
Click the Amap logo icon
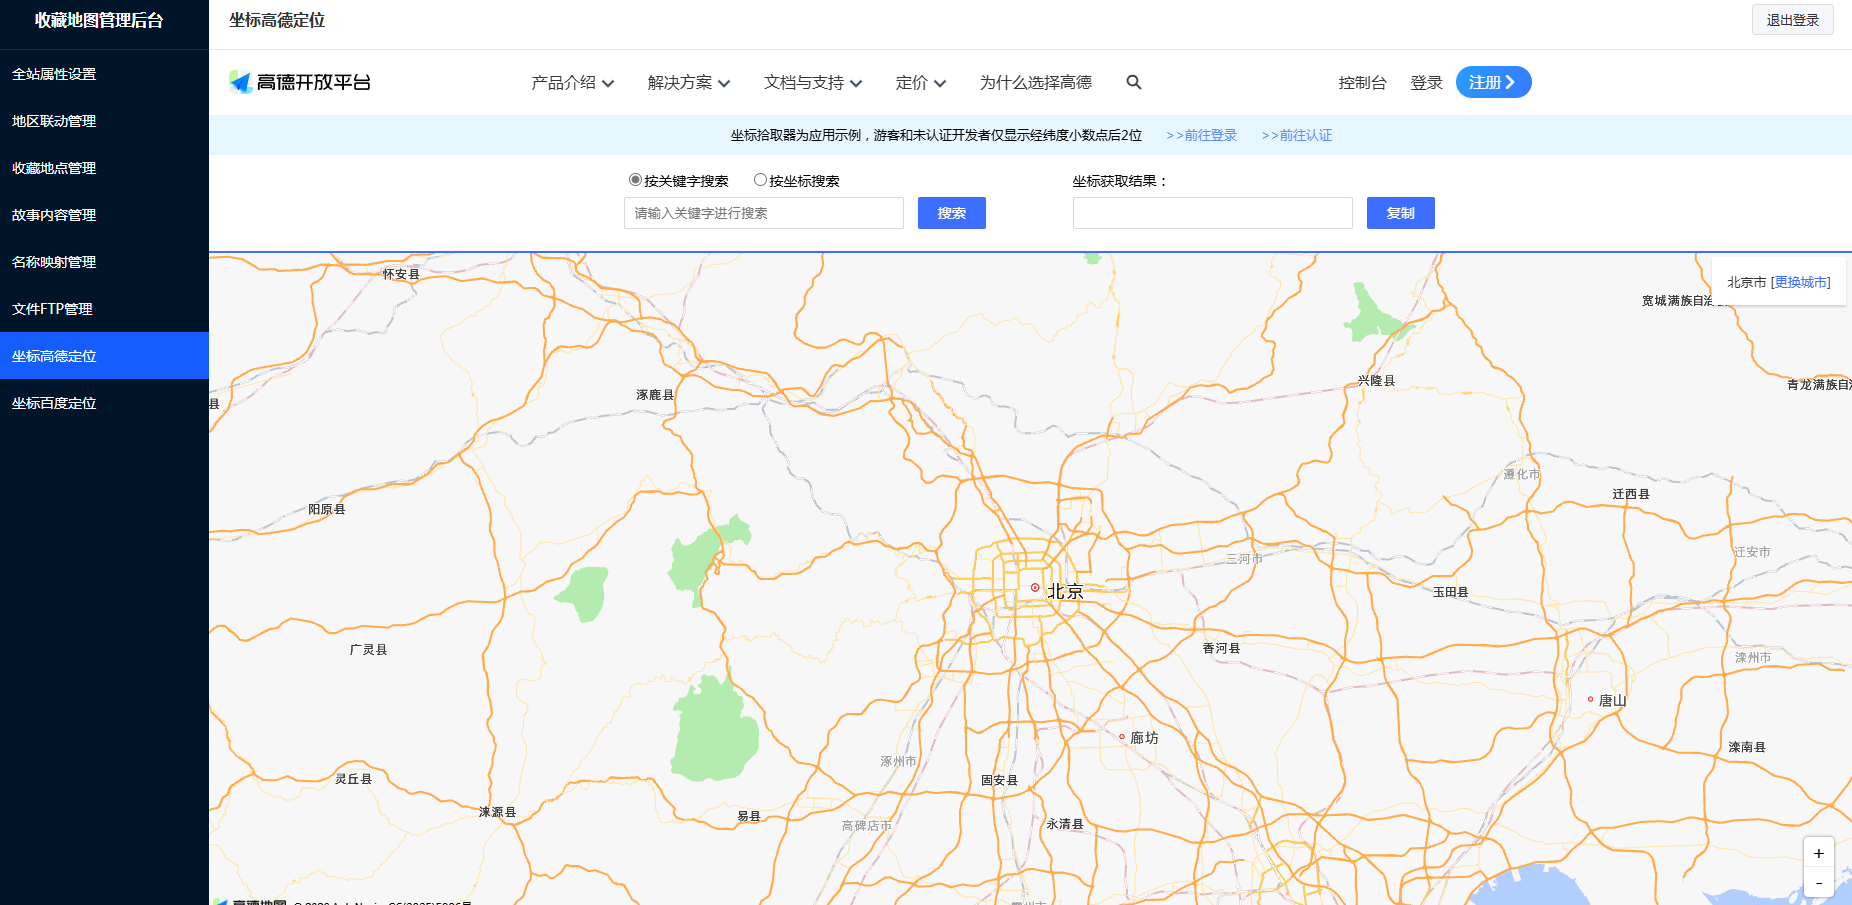[x=240, y=82]
